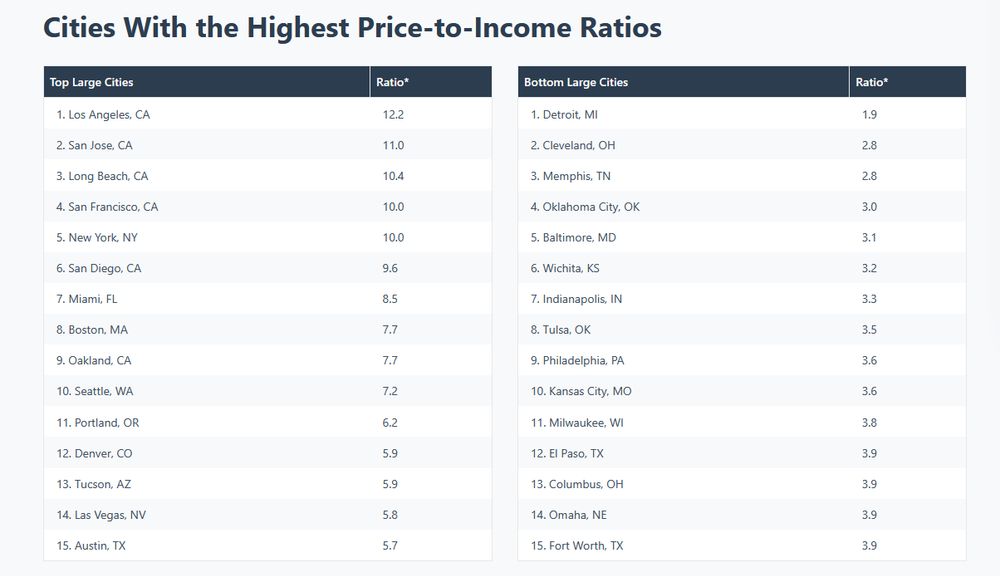The image size is (1000, 576).
Task: Select '7. Miami, FL' entry
Action: [268, 299]
